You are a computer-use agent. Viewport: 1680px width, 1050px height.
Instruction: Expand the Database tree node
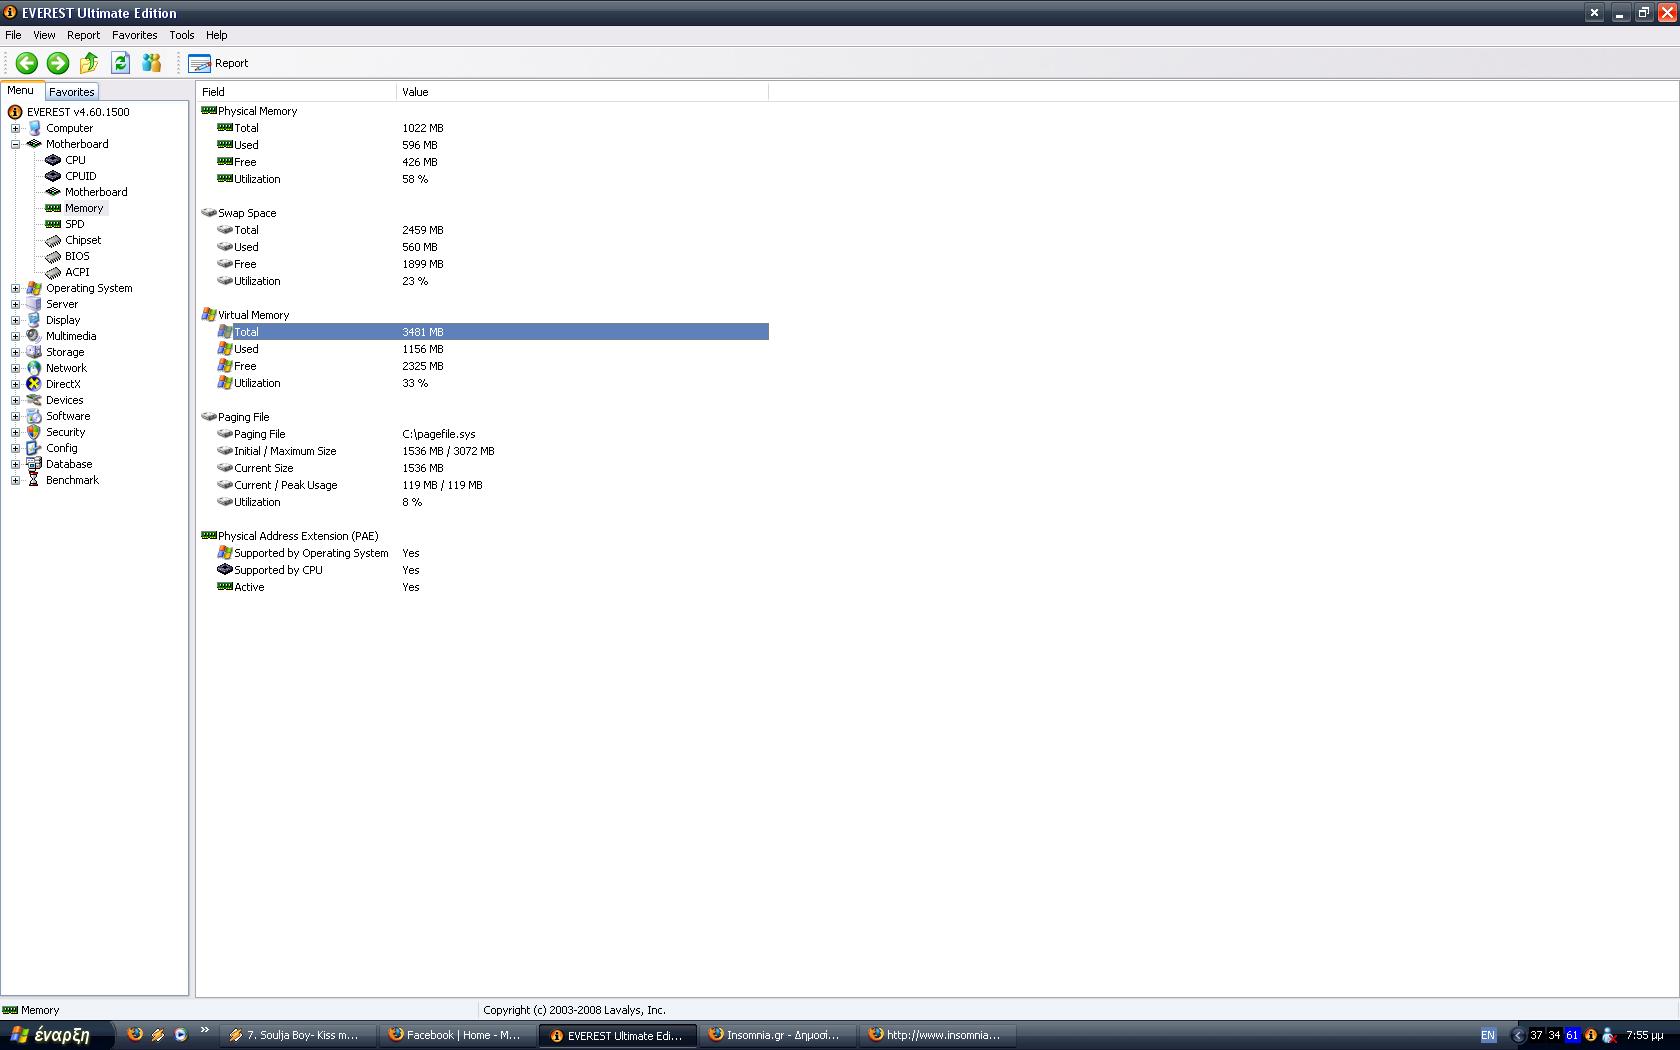pyautogui.click(x=15, y=464)
